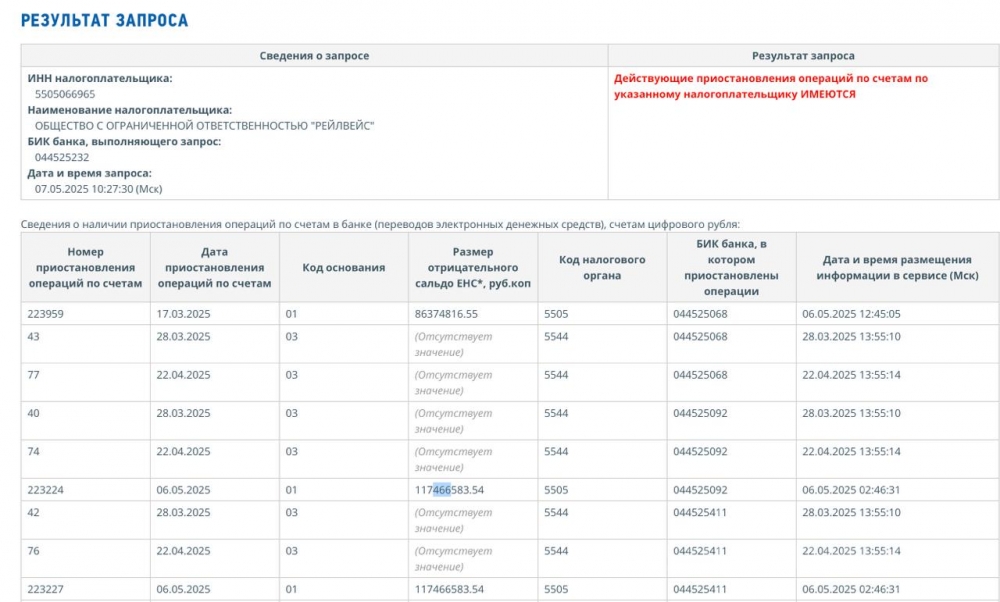Select suspension number 223227 in last row
Screen dimensions: 1000x602
point(45,590)
